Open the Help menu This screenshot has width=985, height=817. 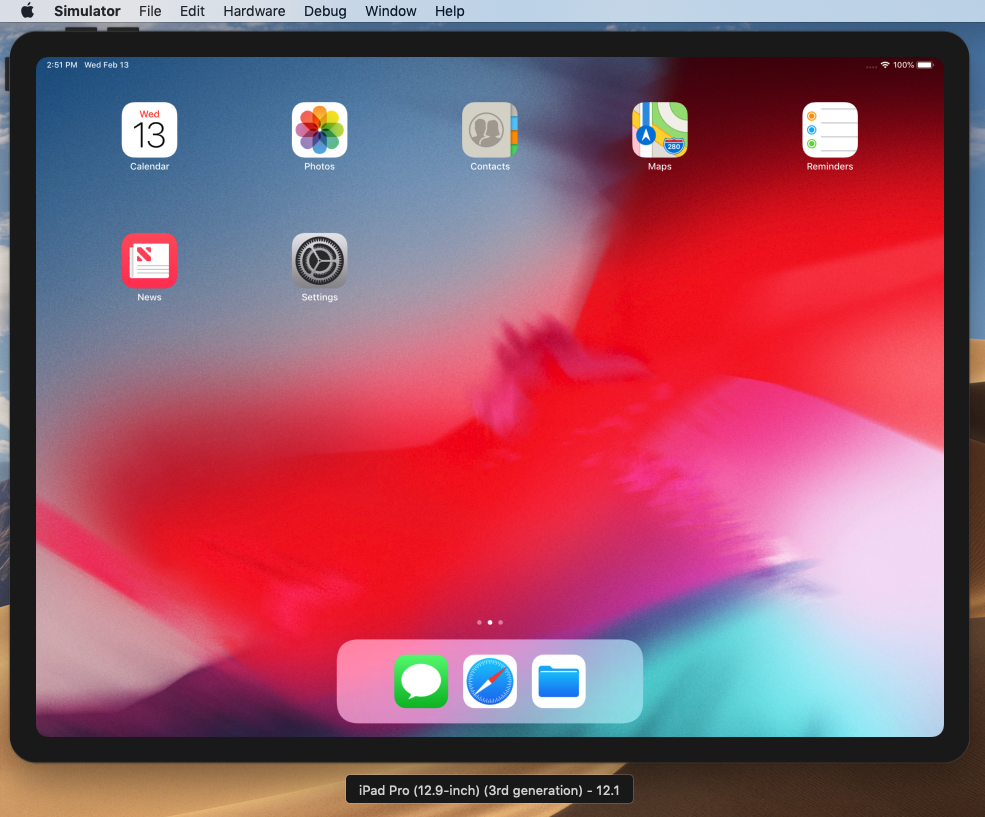pos(450,11)
